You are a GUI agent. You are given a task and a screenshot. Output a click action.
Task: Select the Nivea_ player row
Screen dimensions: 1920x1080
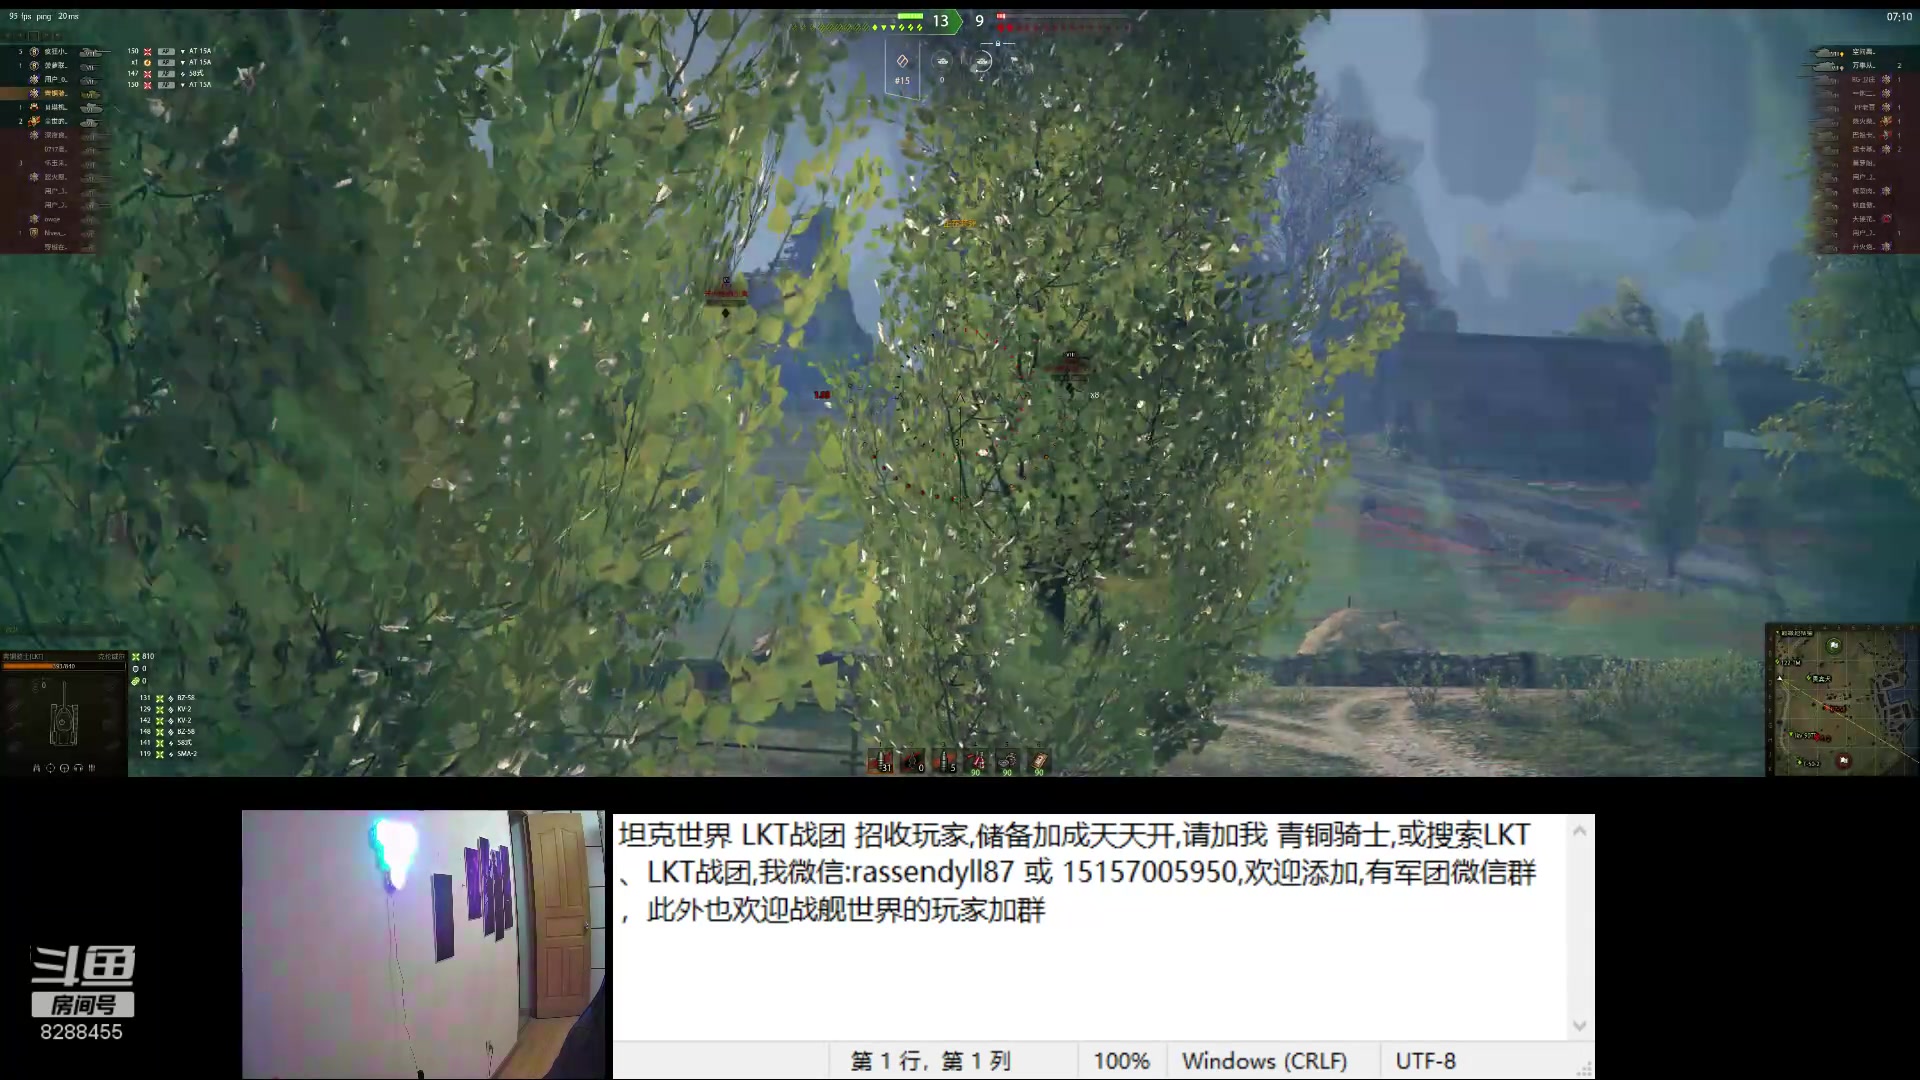pyautogui.click(x=52, y=233)
